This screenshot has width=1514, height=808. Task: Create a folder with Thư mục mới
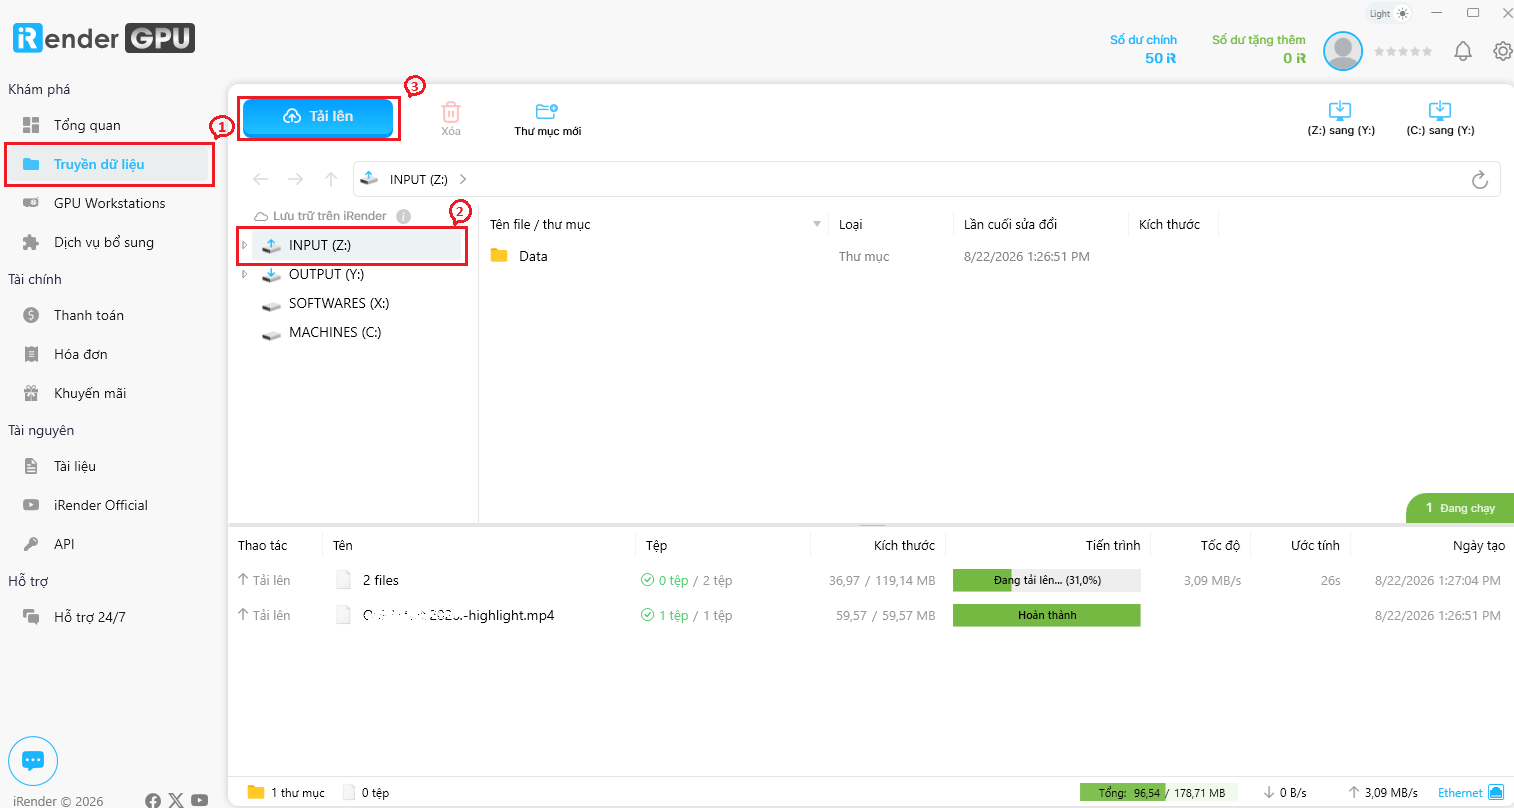click(547, 118)
